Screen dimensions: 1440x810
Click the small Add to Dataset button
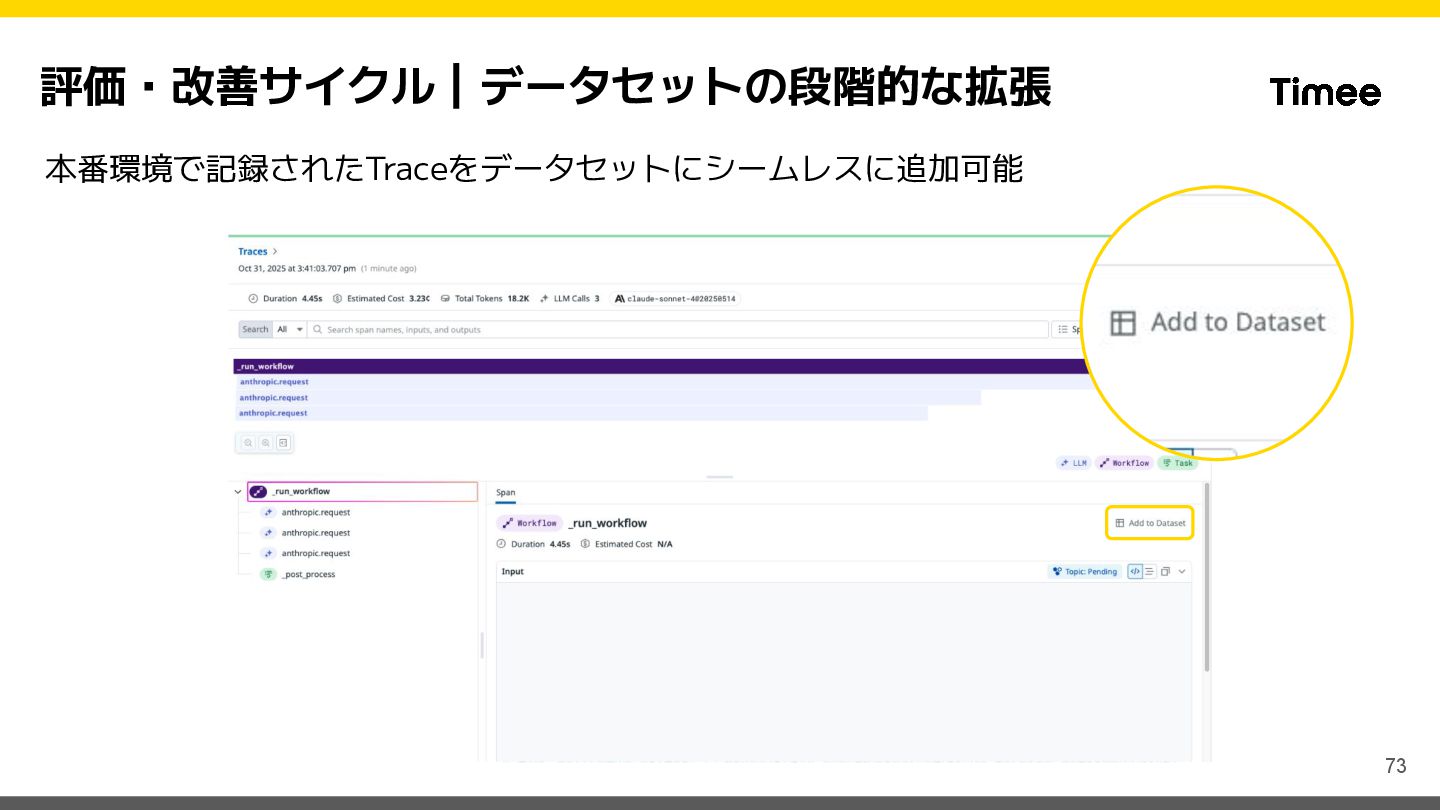pos(1150,523)
